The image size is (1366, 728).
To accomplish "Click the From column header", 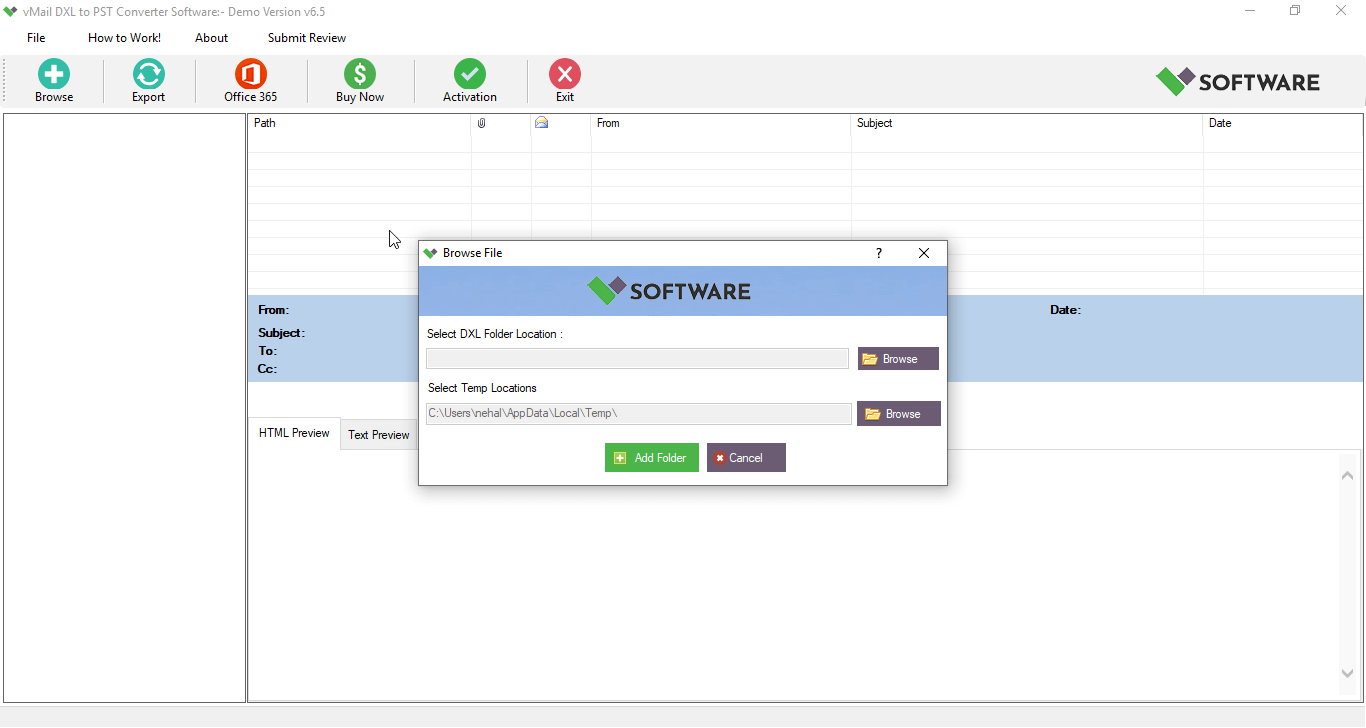I will click(720, 123).
